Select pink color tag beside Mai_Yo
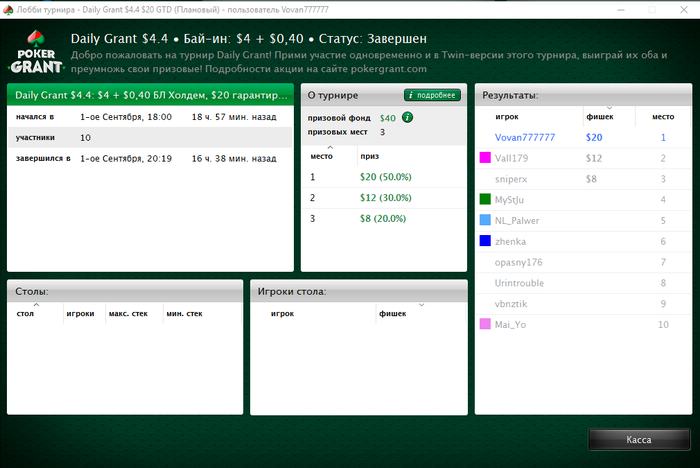The image size is (700, 468). point(485,324)
